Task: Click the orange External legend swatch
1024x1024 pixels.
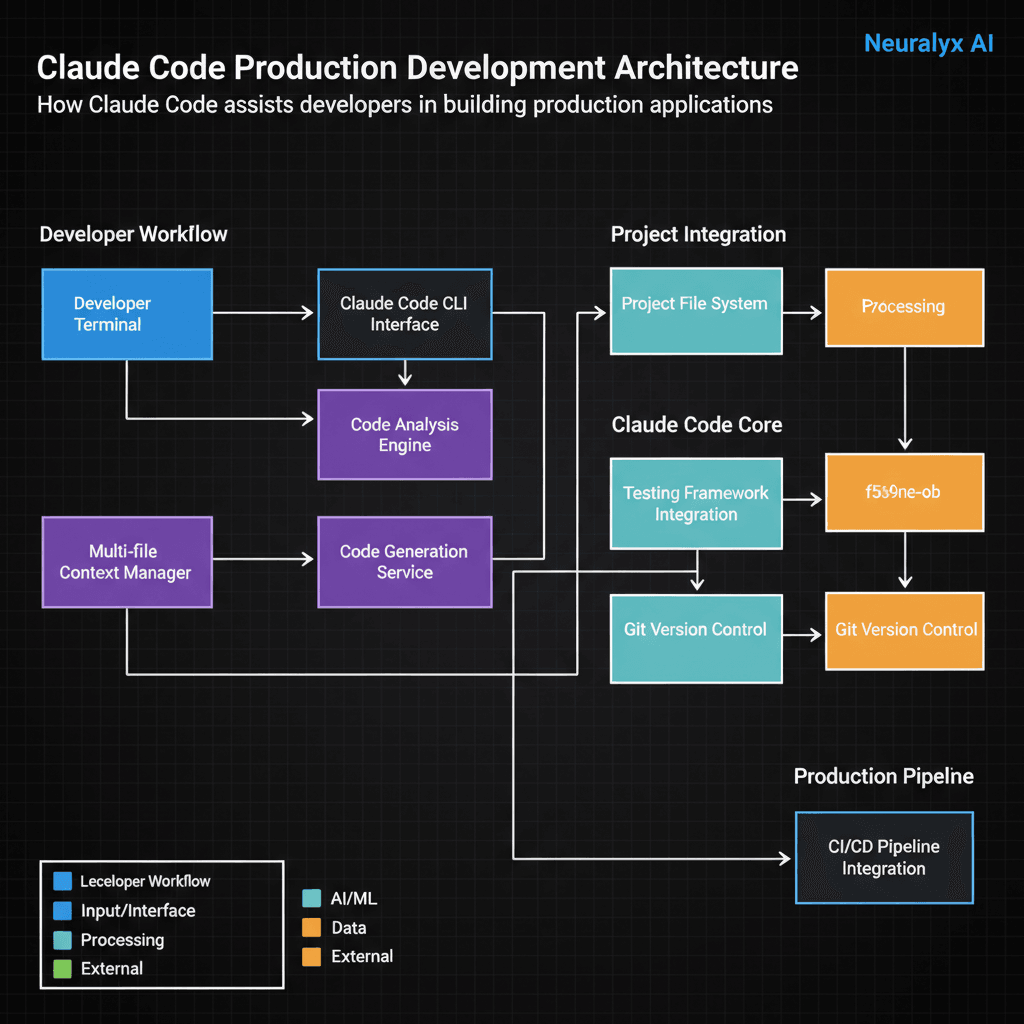Action: tap(312, 957)
